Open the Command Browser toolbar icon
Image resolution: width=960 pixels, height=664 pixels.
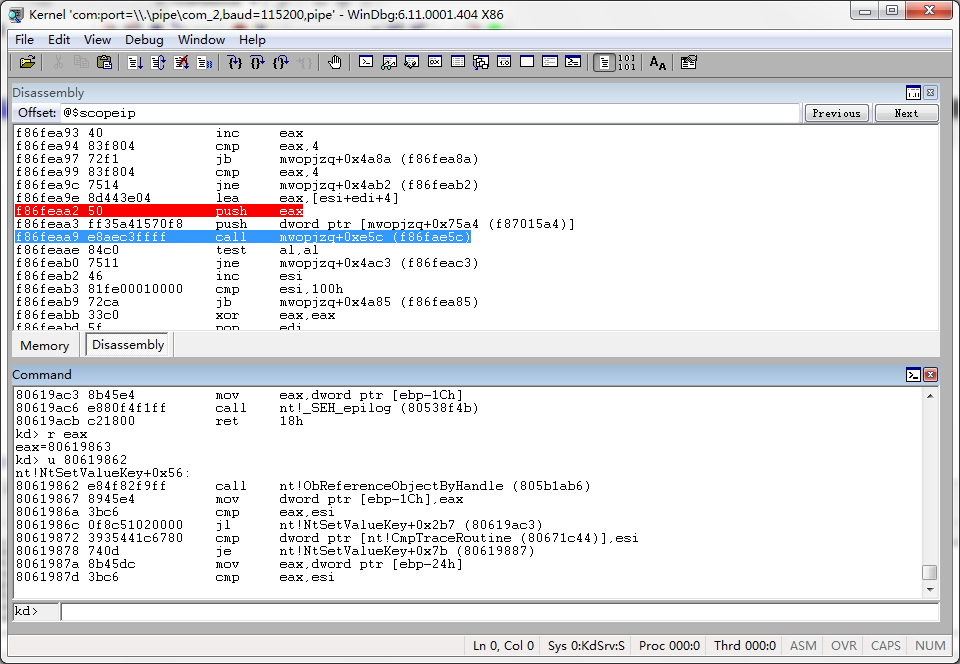point(573,62)
